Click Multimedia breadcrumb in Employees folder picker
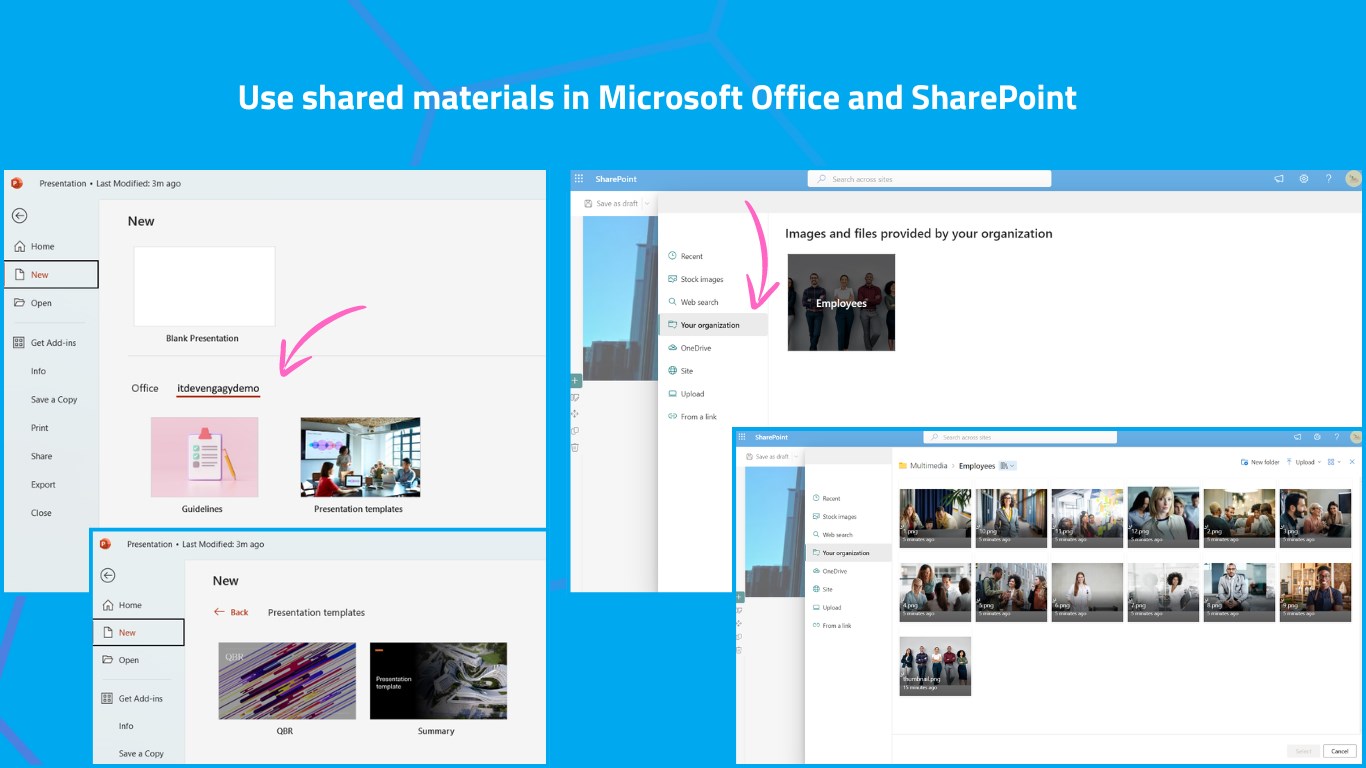 click(930, 466)
